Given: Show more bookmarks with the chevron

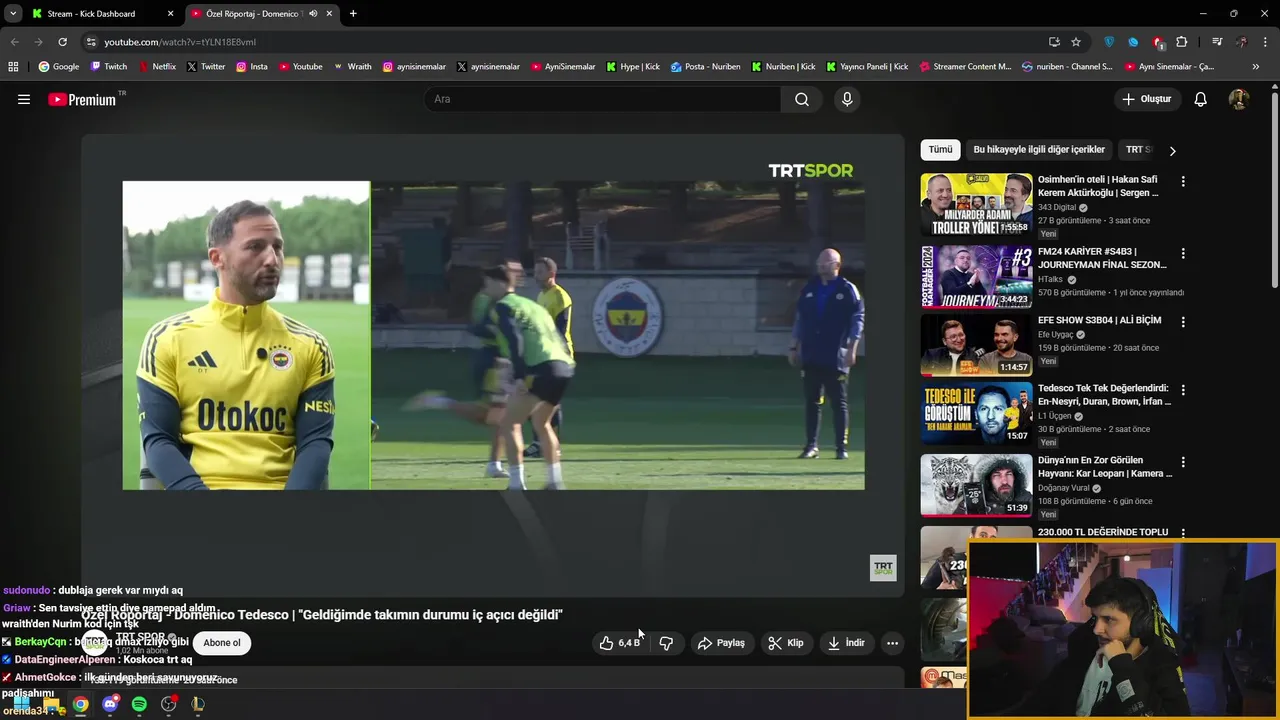Looking at the screenshot, I should coord(1256,67).
